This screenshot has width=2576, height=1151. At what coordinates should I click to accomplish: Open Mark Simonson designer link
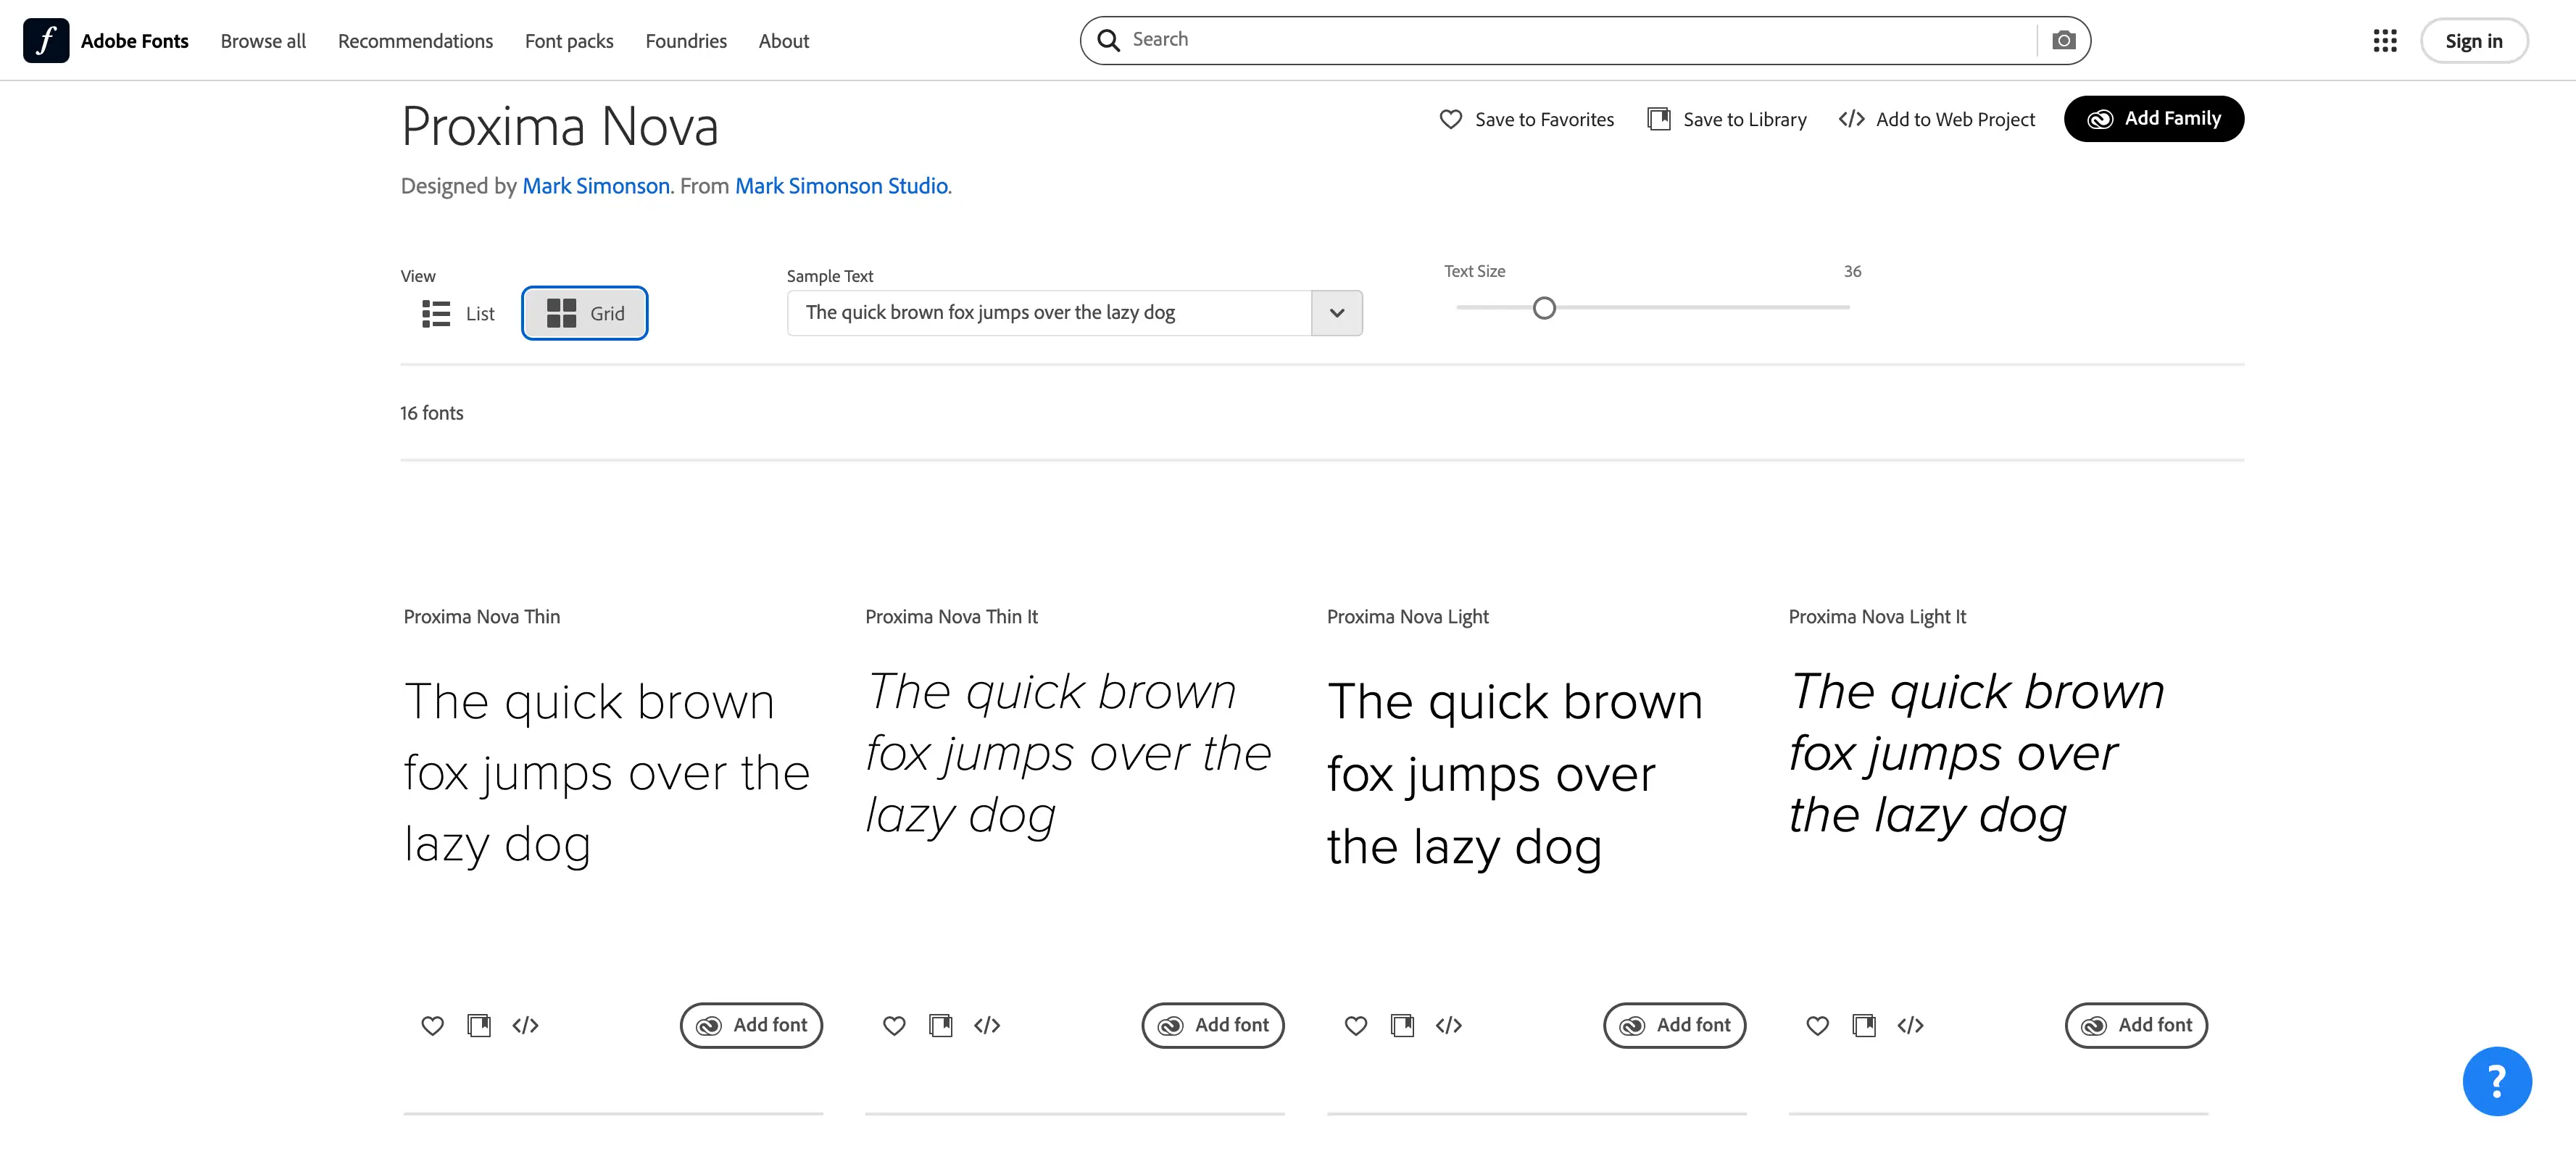point(596,186)
